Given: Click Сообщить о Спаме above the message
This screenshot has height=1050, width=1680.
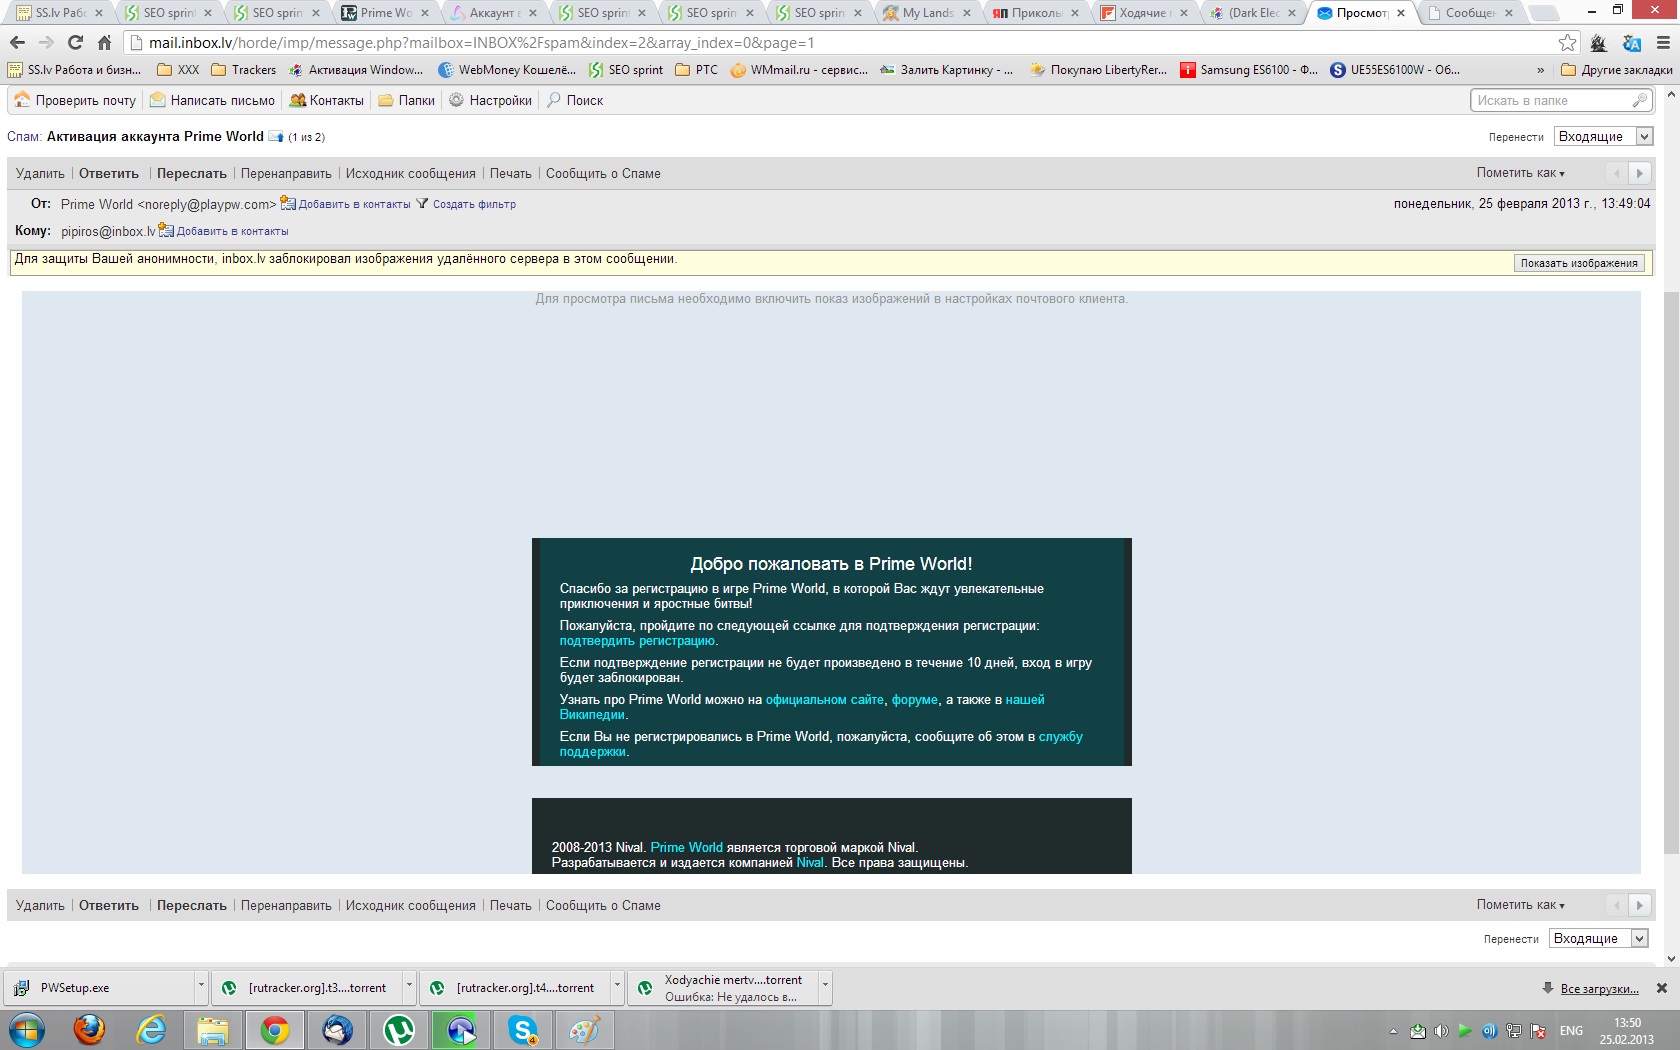Looking at the screenshot, I should (603, 173).
